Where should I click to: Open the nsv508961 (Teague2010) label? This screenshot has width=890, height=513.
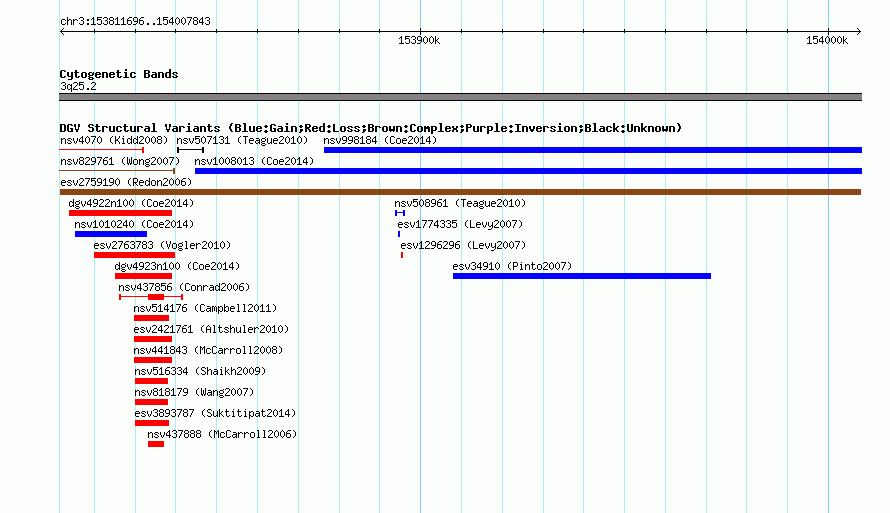[x=460, y=203]
